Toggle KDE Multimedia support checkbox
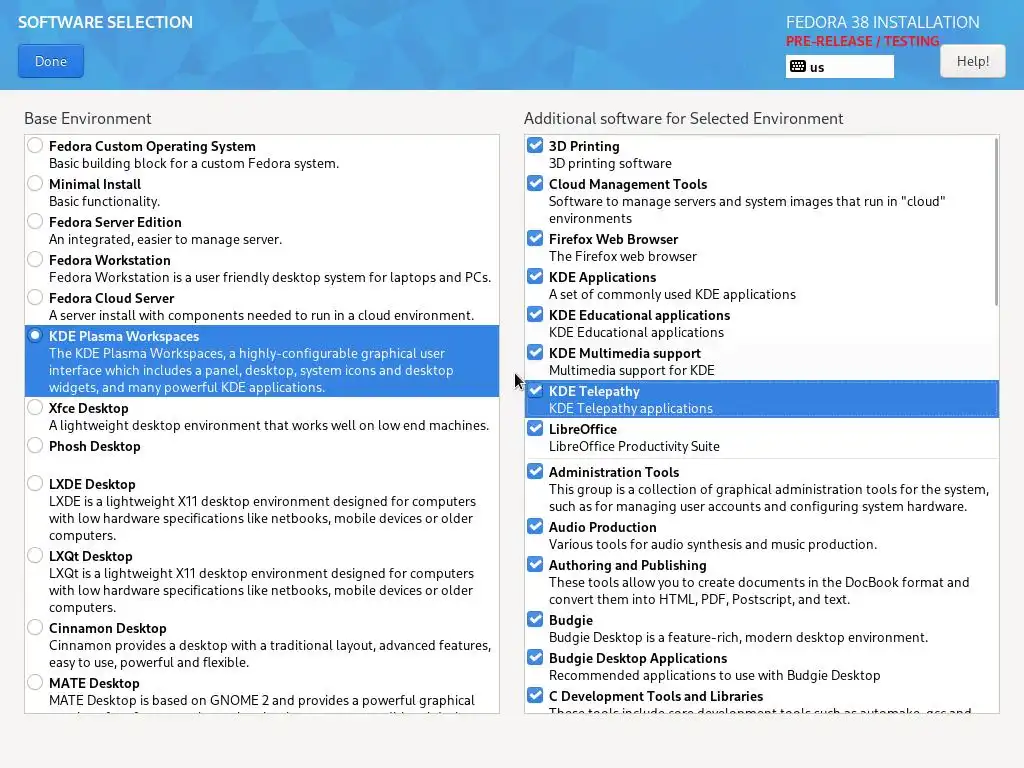 535,352
